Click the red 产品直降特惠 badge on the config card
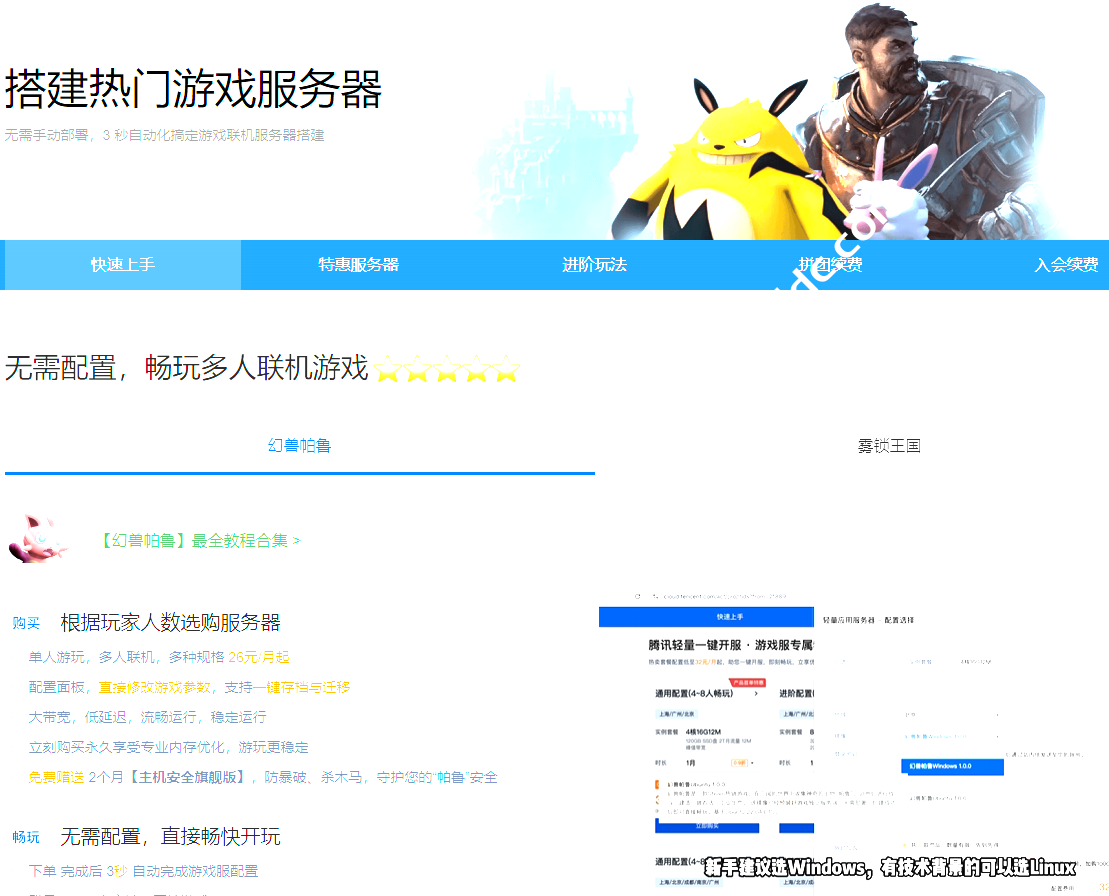The width and height of the screenshot is (1109, 896). point(747,682)
